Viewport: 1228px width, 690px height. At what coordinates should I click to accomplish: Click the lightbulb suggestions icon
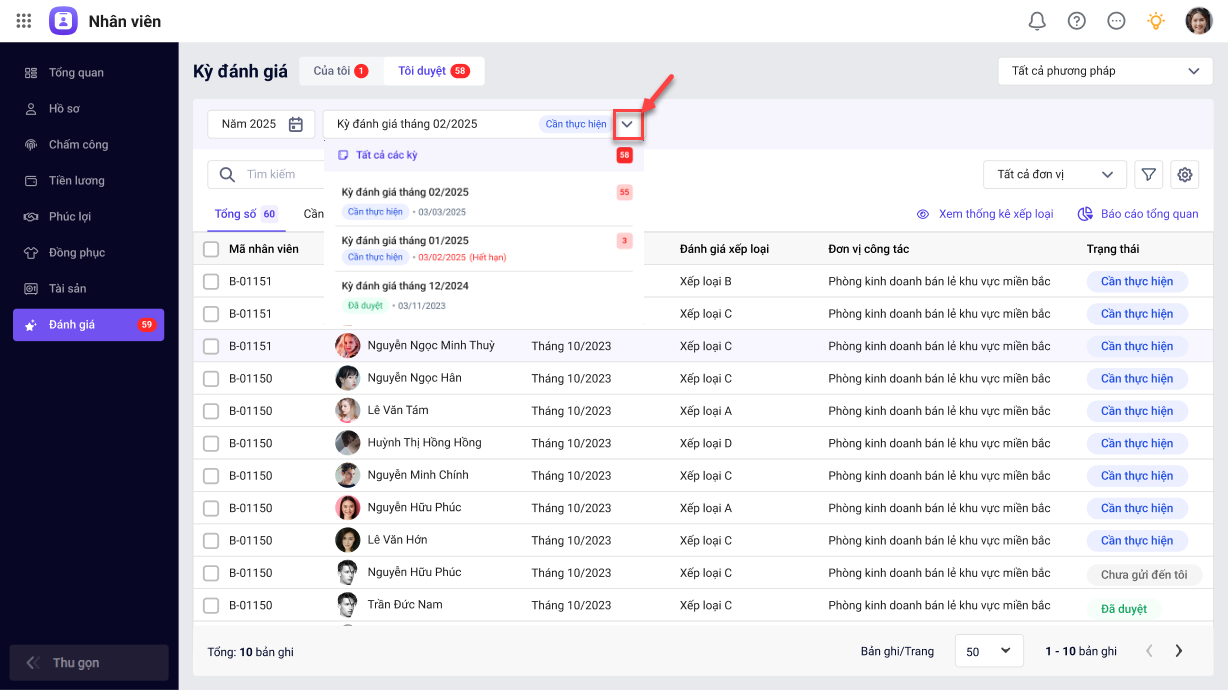coord(1156,21)
